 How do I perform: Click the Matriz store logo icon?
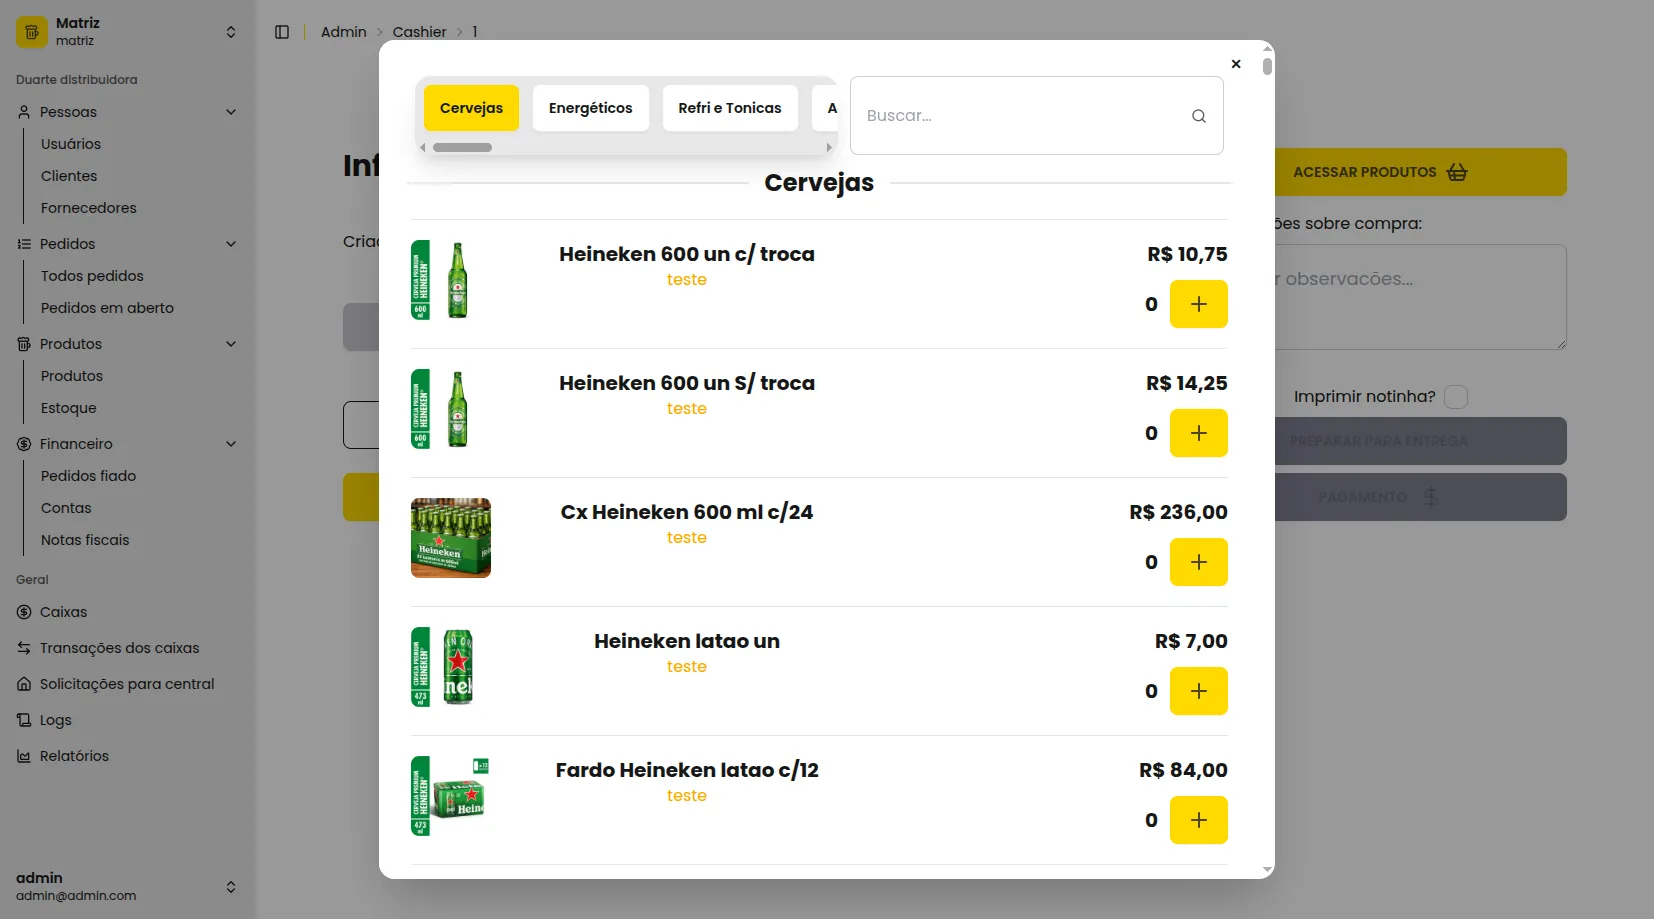(x=32, y=32)
